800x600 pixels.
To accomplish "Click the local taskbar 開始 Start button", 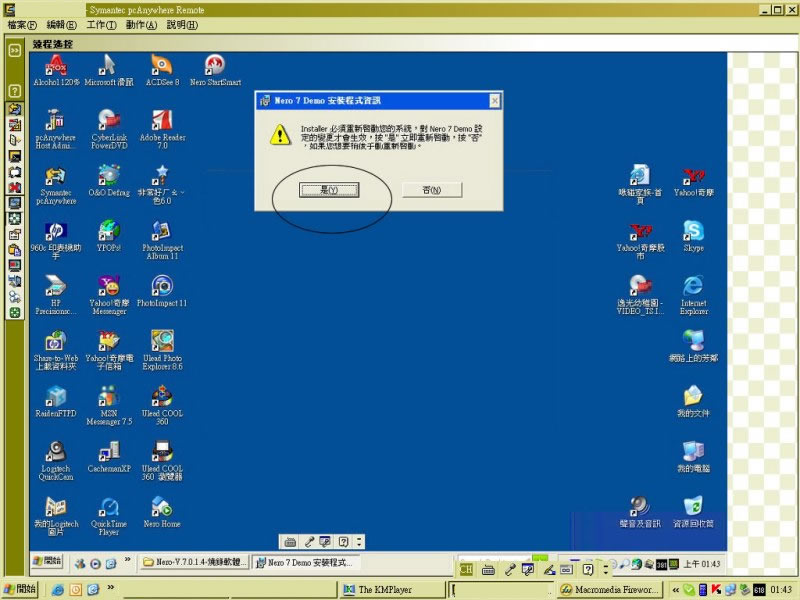I will pos(20,589).
